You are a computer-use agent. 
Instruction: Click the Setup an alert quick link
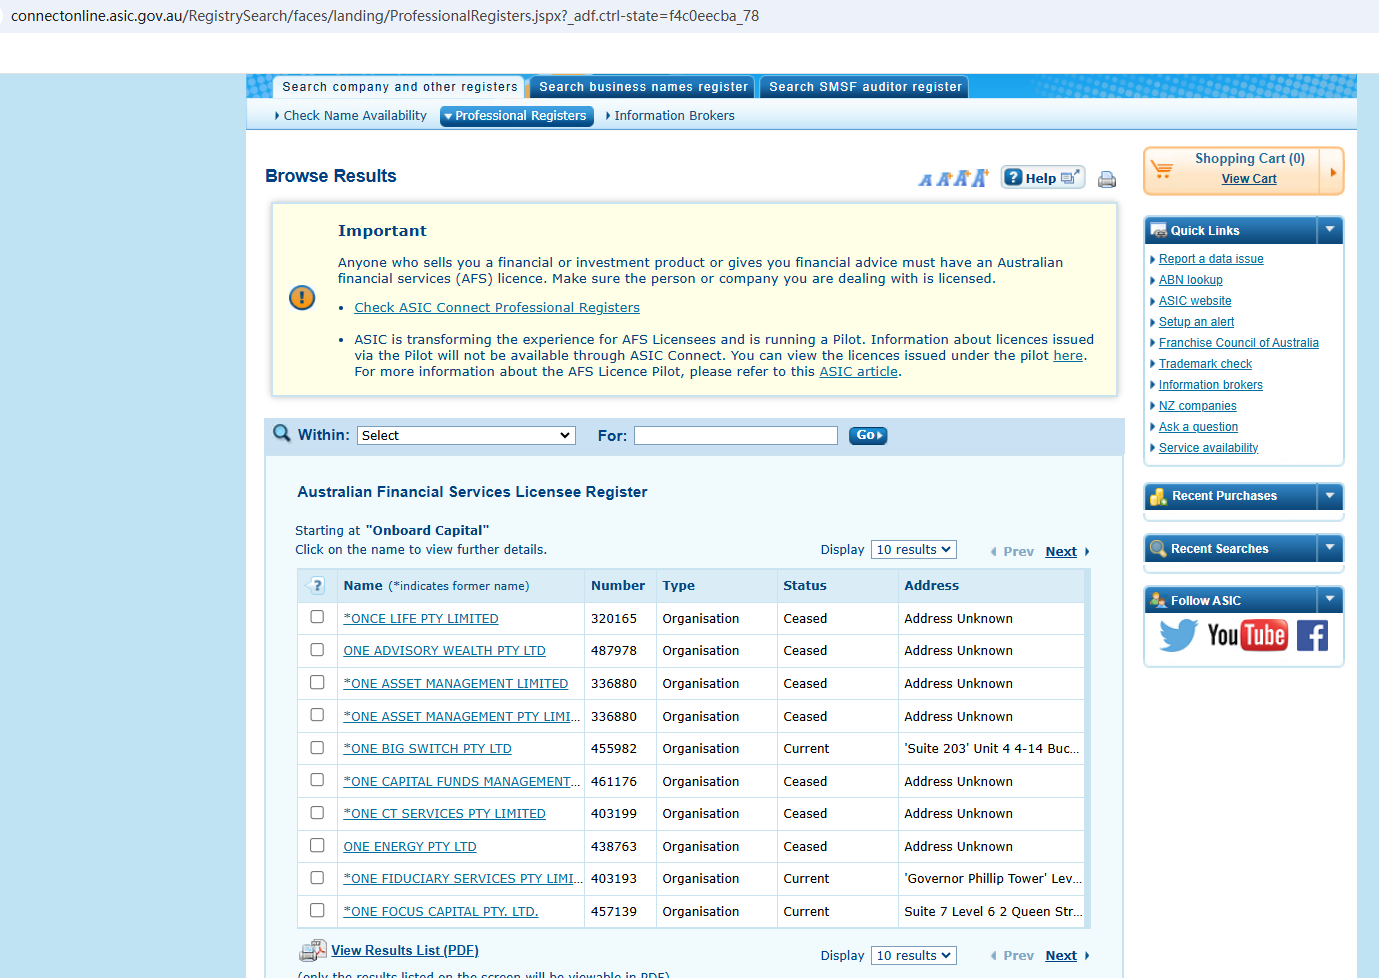(x=1196, y=322)
